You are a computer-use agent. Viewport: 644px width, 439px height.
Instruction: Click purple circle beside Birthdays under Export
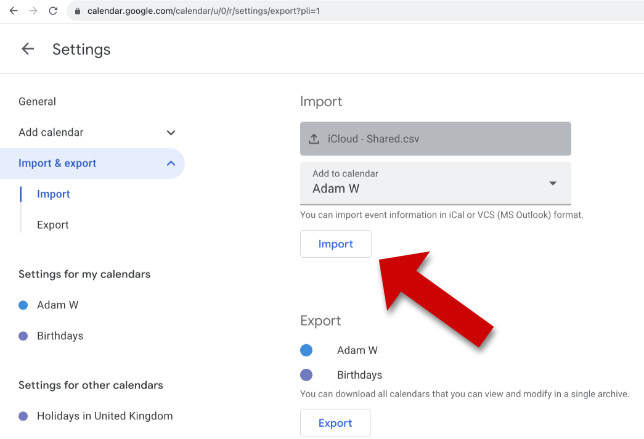(306, 375)
